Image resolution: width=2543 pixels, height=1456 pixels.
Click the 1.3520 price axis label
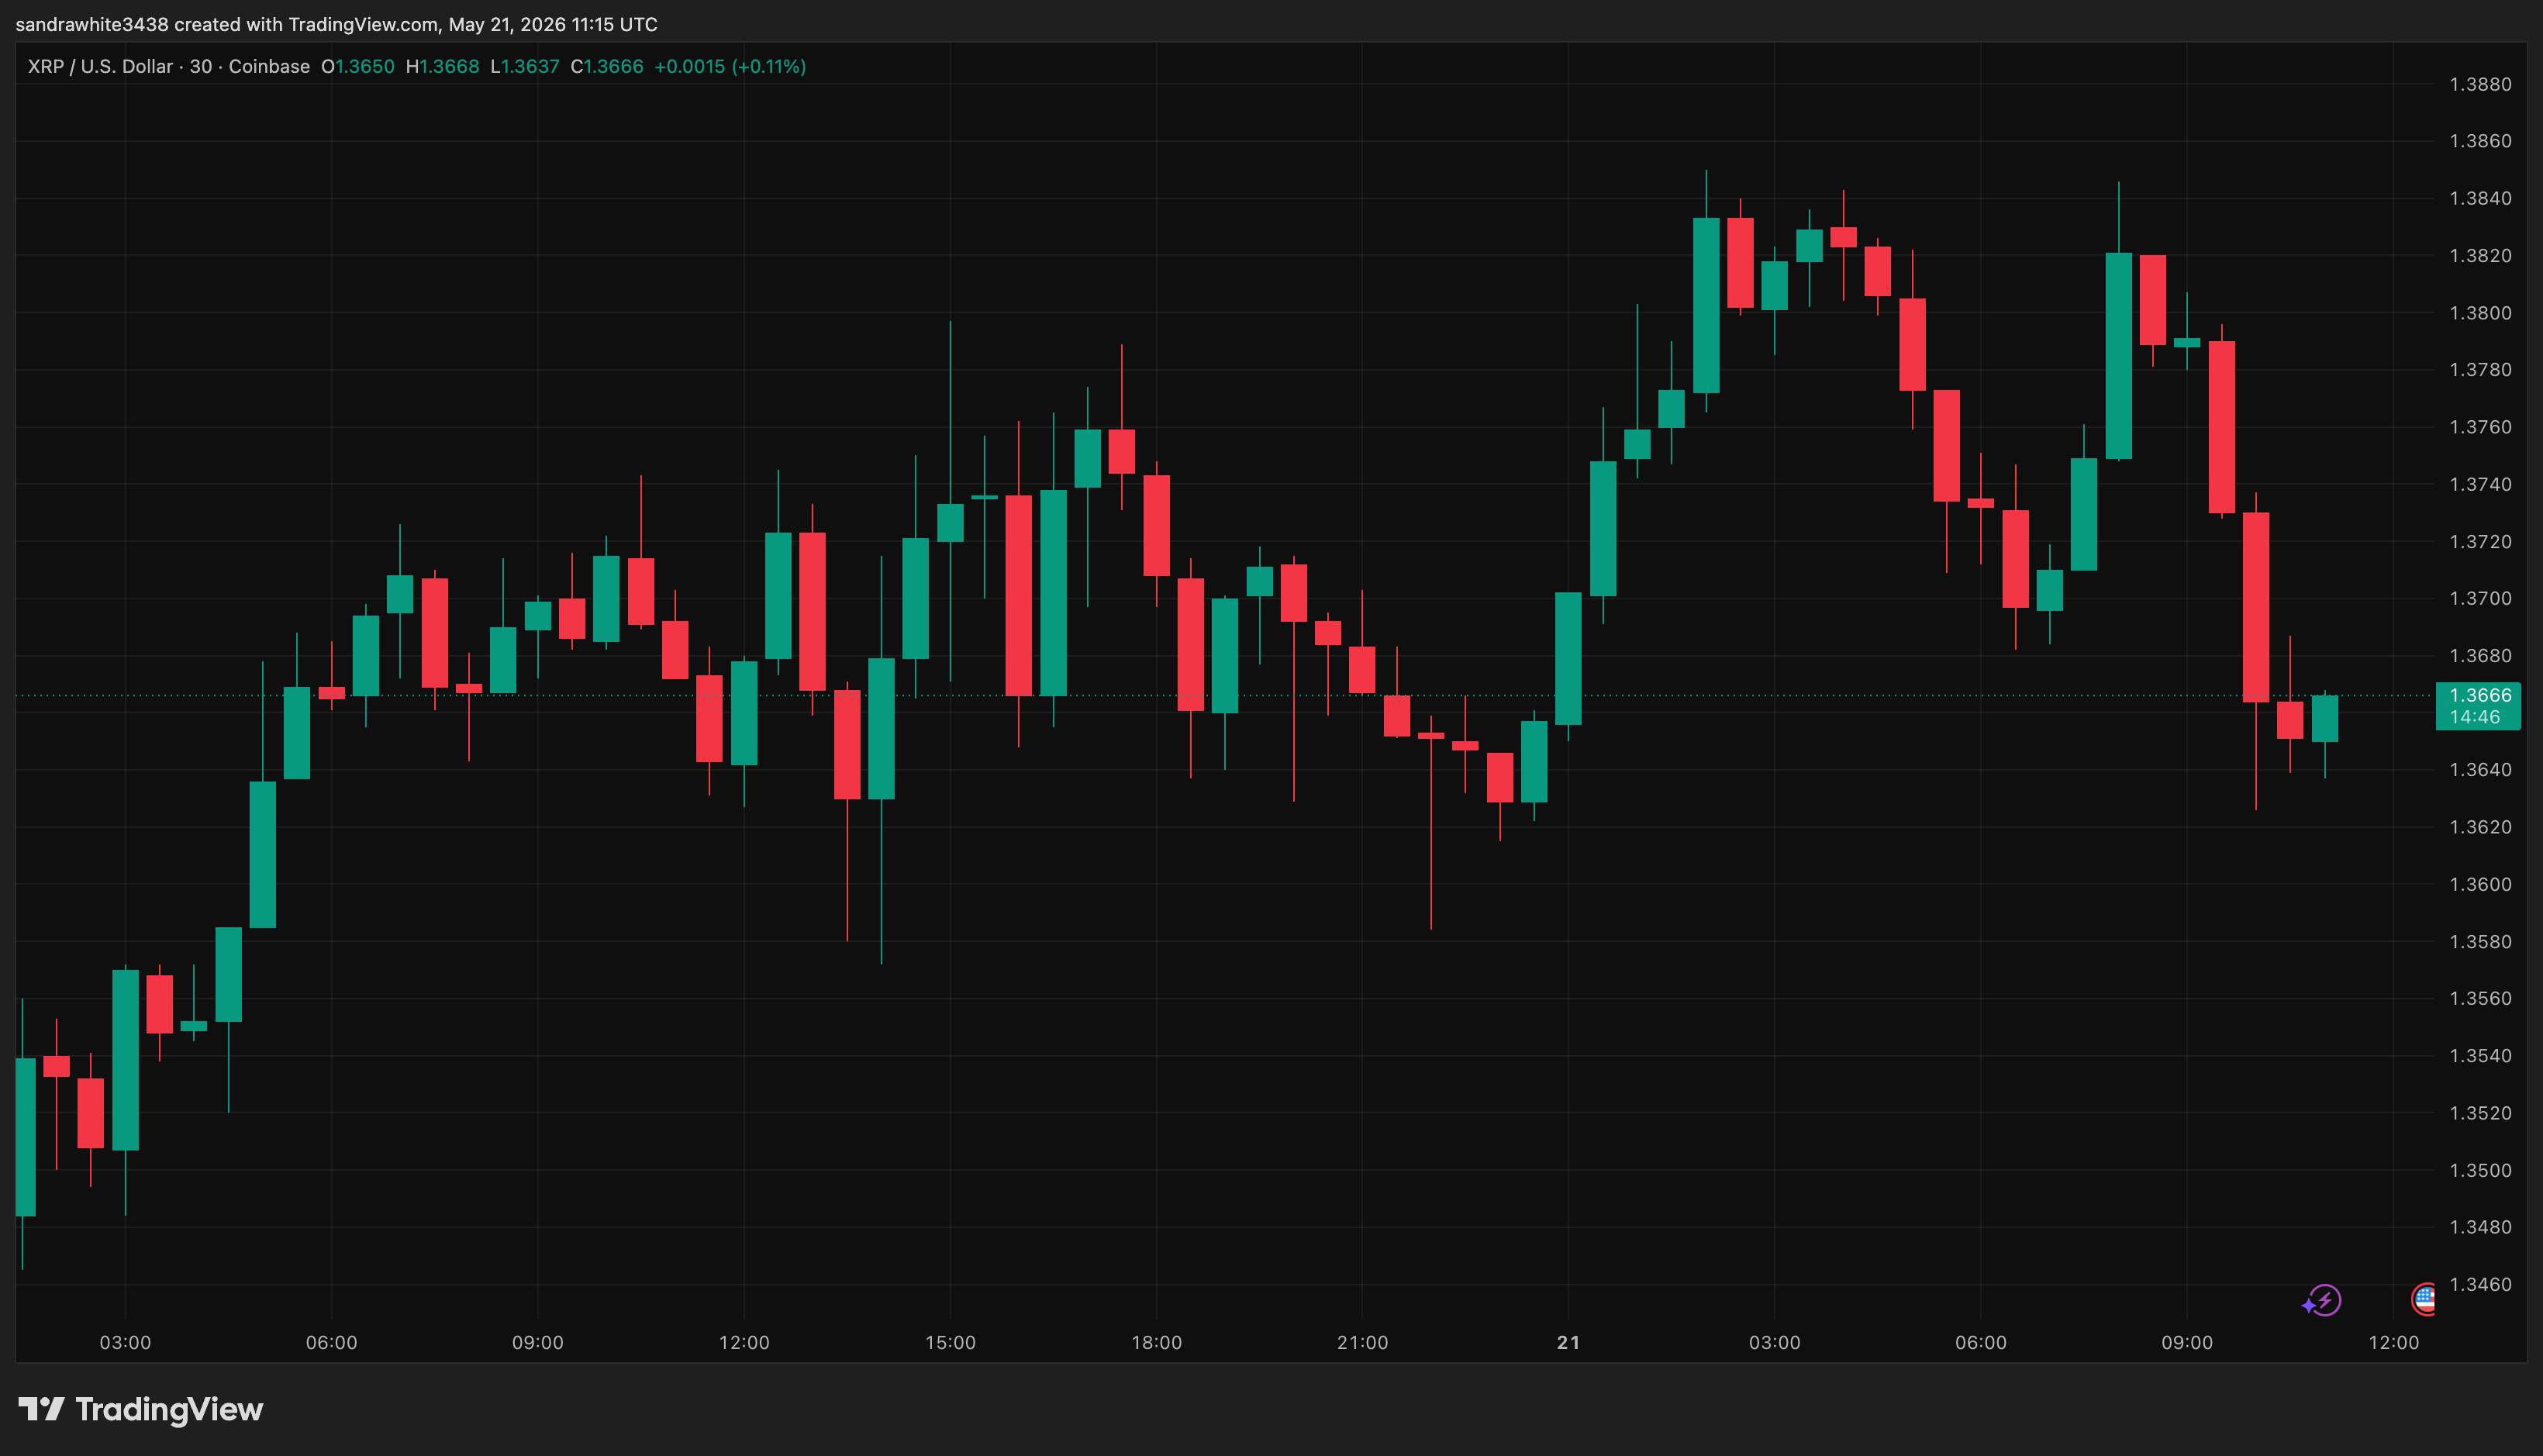pos(2480,1113)
